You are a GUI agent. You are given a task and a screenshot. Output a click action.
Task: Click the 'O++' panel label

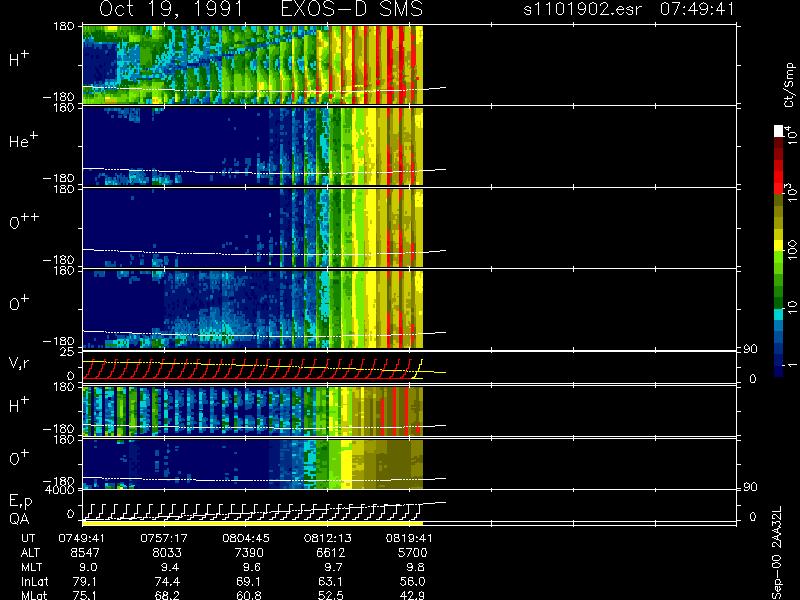[x=24, y=221]
